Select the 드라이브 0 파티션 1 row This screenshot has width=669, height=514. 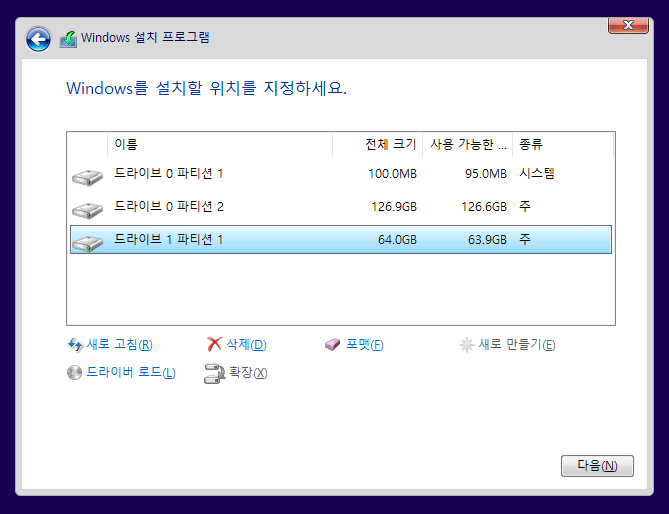point(340,174)
